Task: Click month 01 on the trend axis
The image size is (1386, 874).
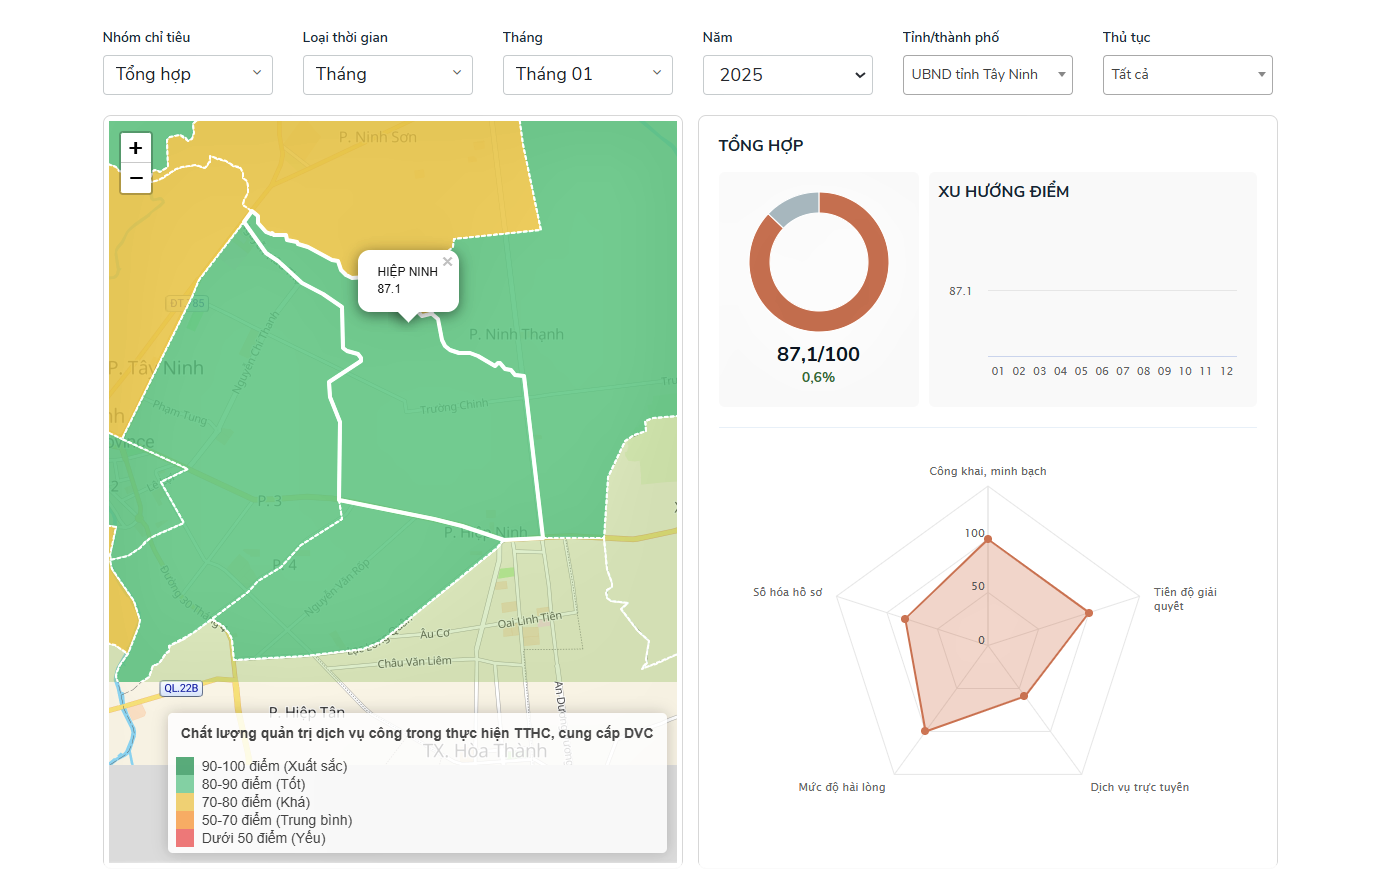Action: [998, 371]
